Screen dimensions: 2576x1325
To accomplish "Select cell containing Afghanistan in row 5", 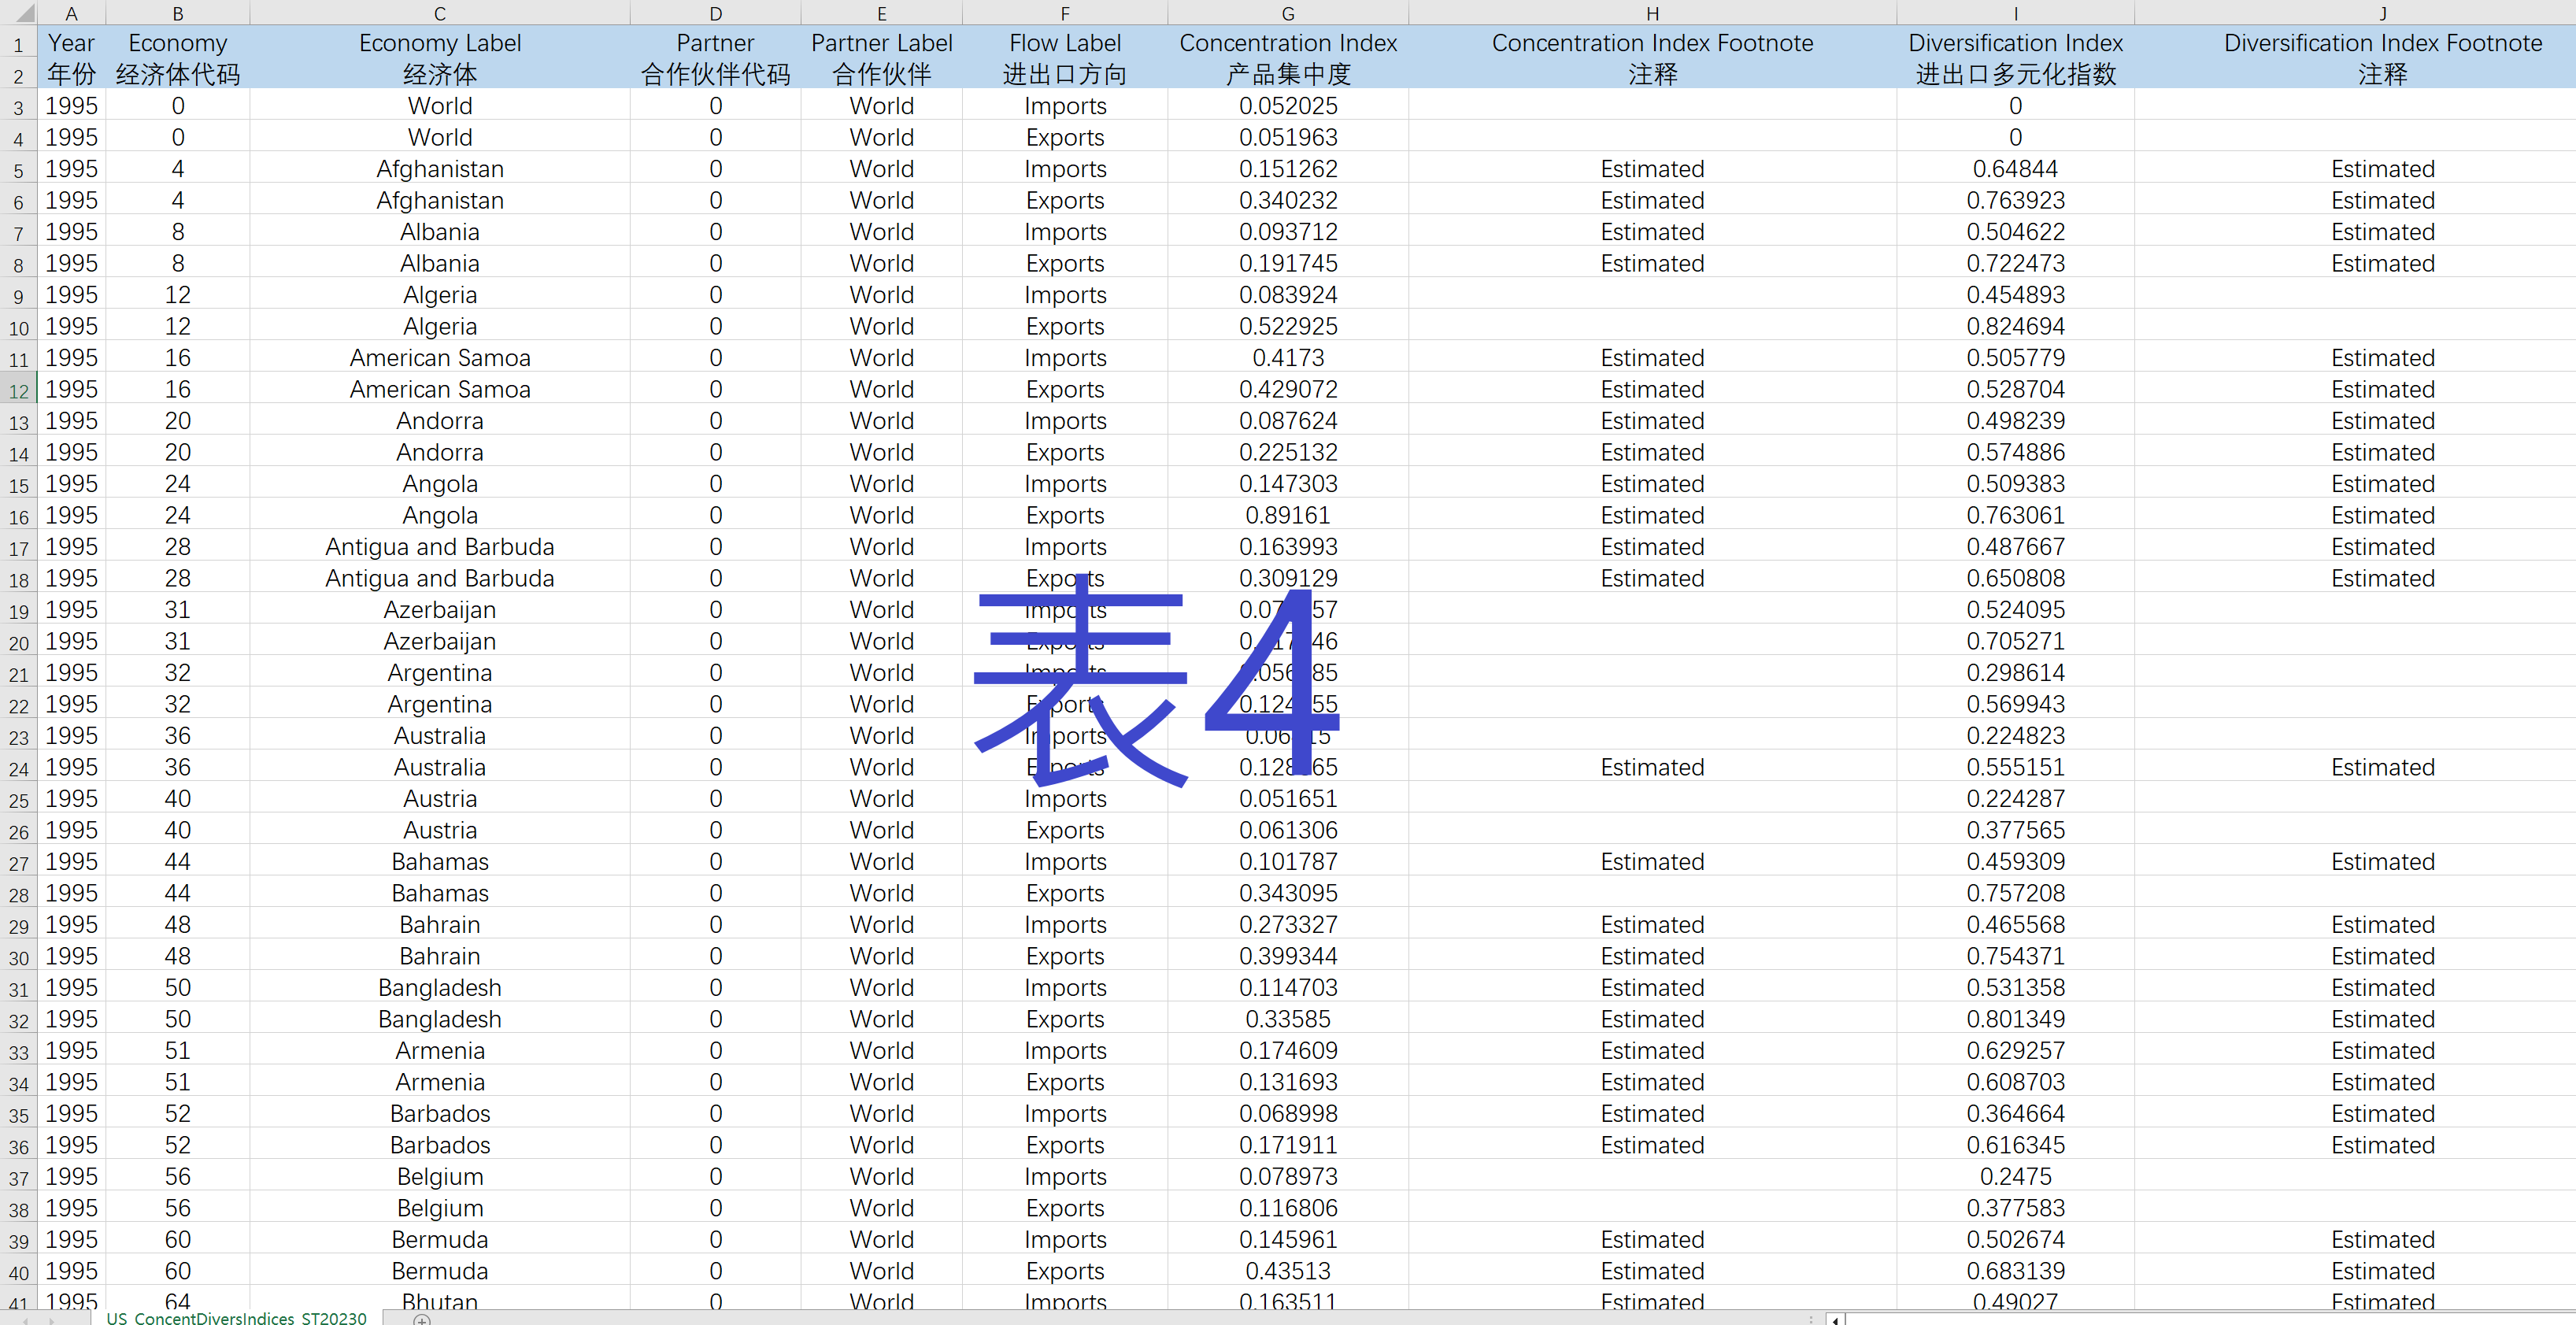I will pyautogui.click(x=439, y=169).
